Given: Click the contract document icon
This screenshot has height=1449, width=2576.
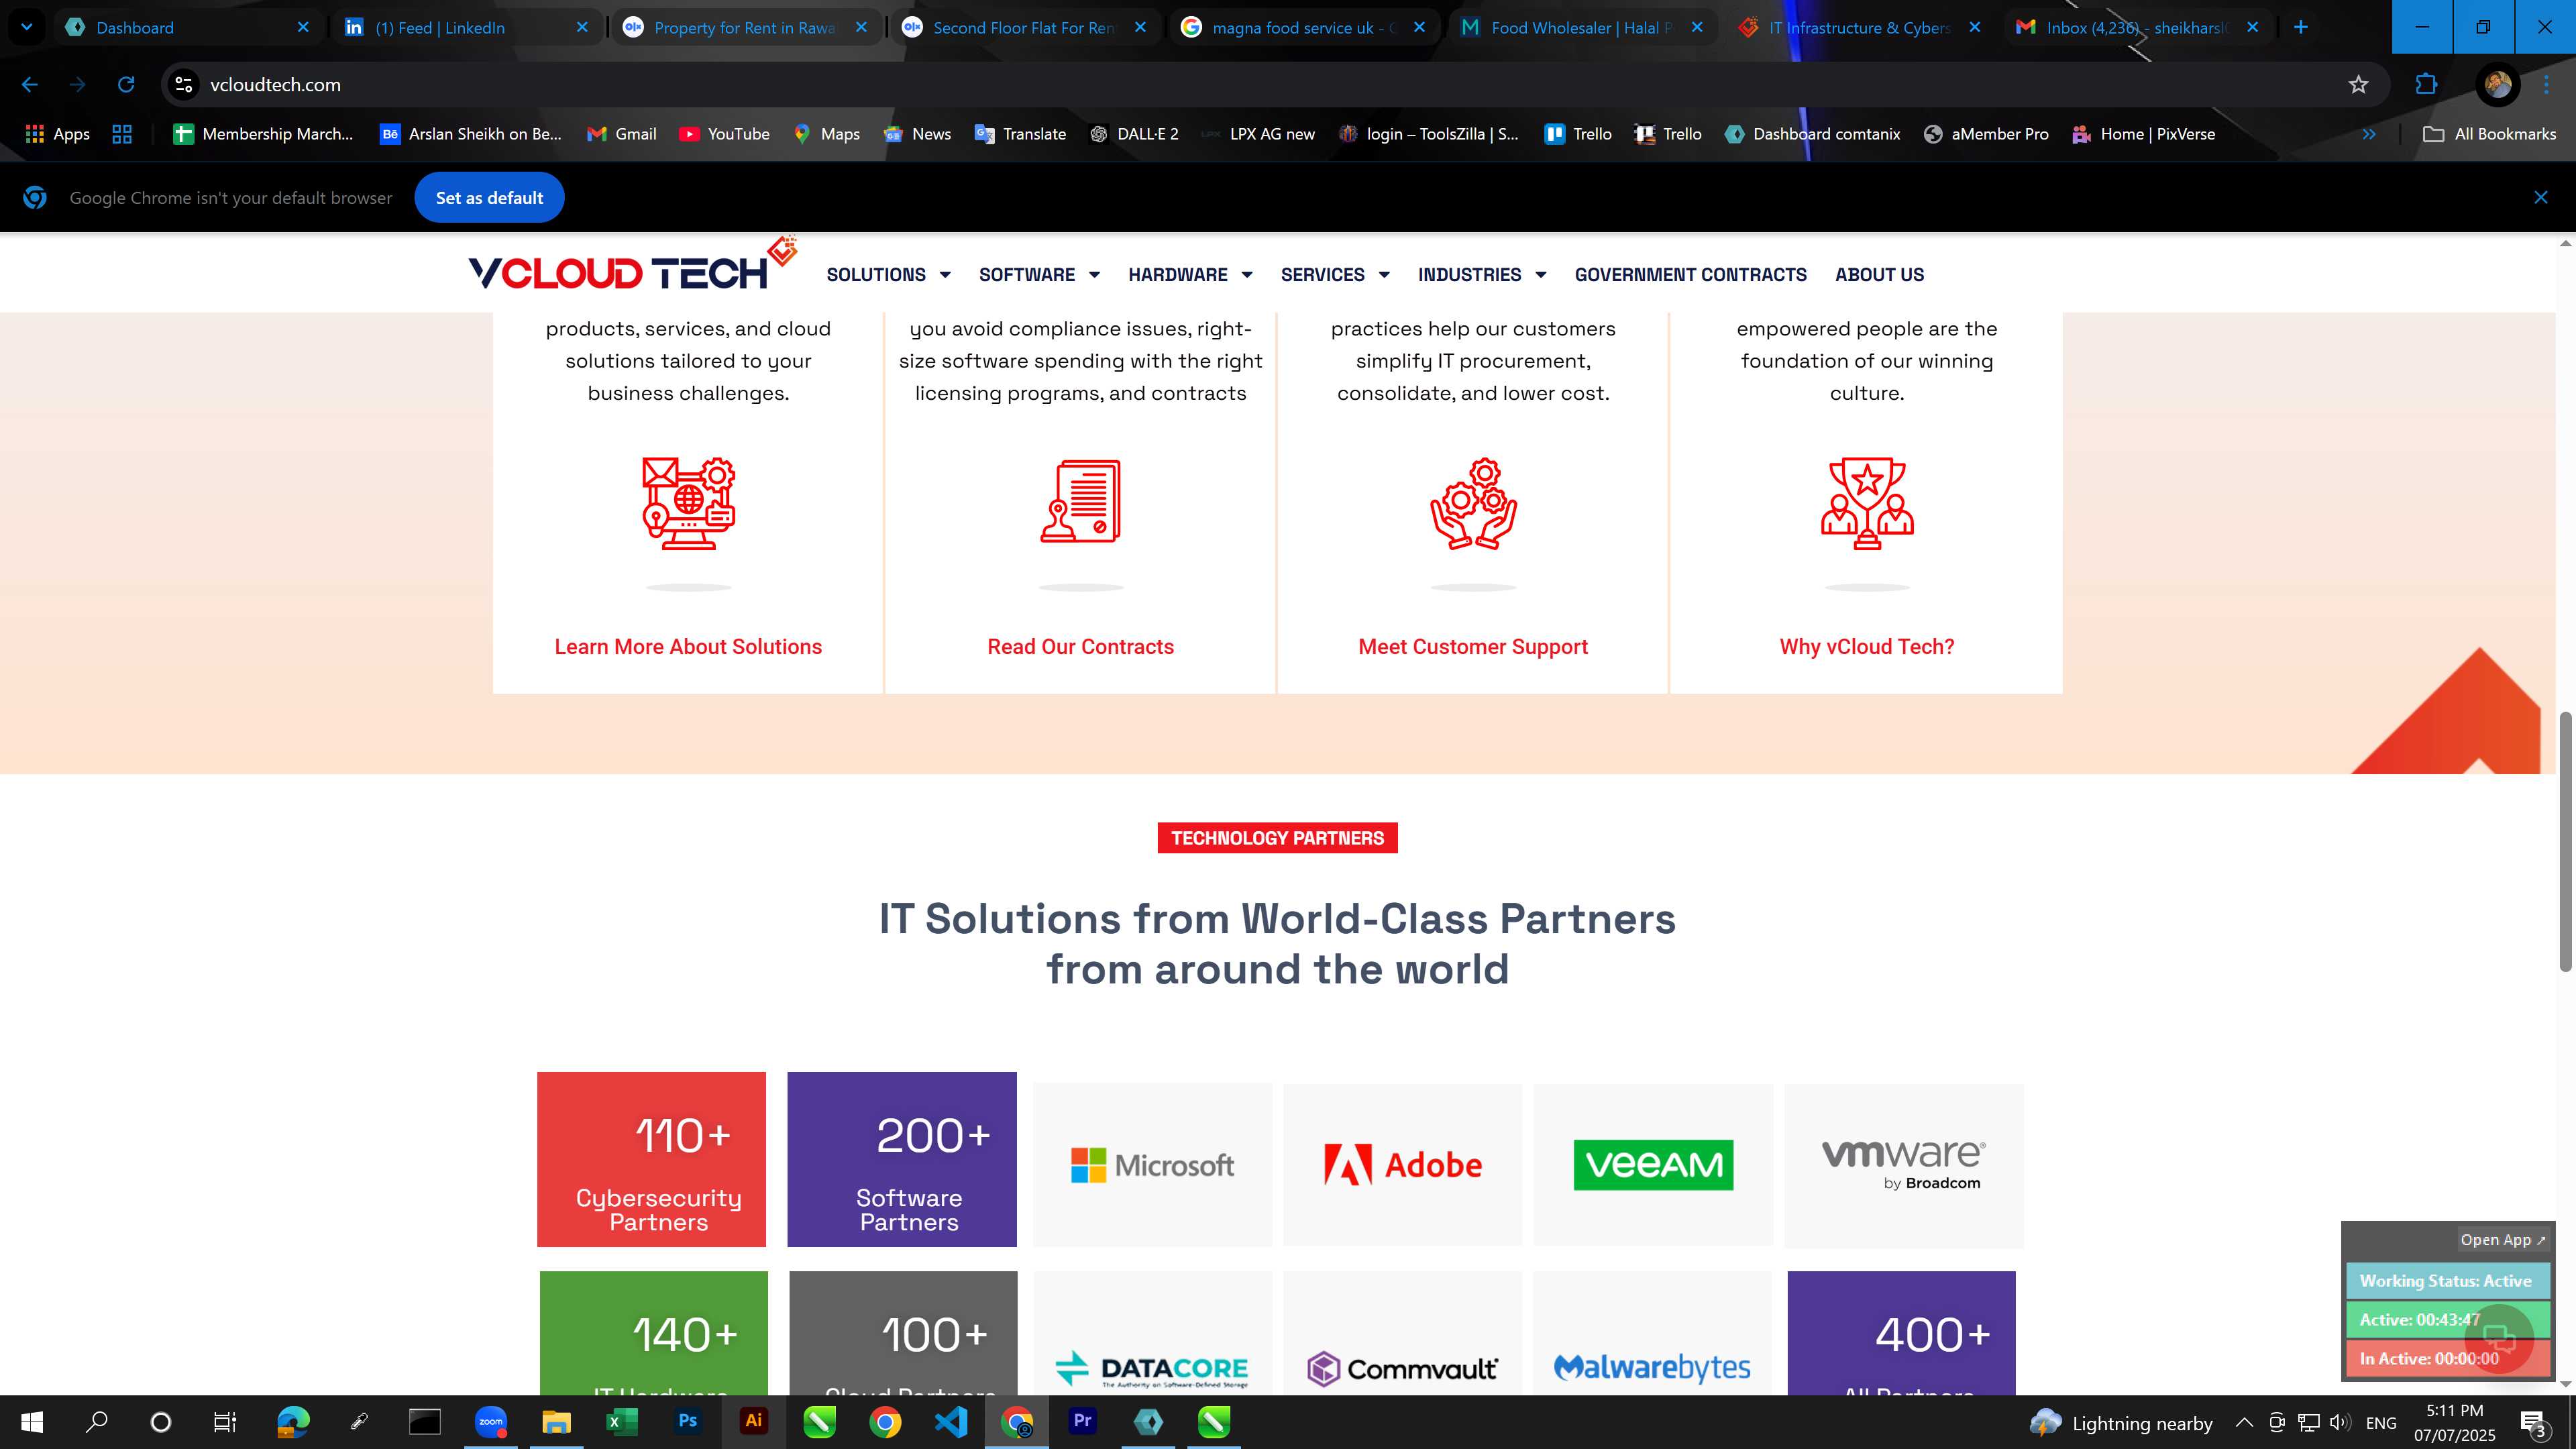Looking at the screenshot, I should pyautogui.click(x=1080, y=501).
